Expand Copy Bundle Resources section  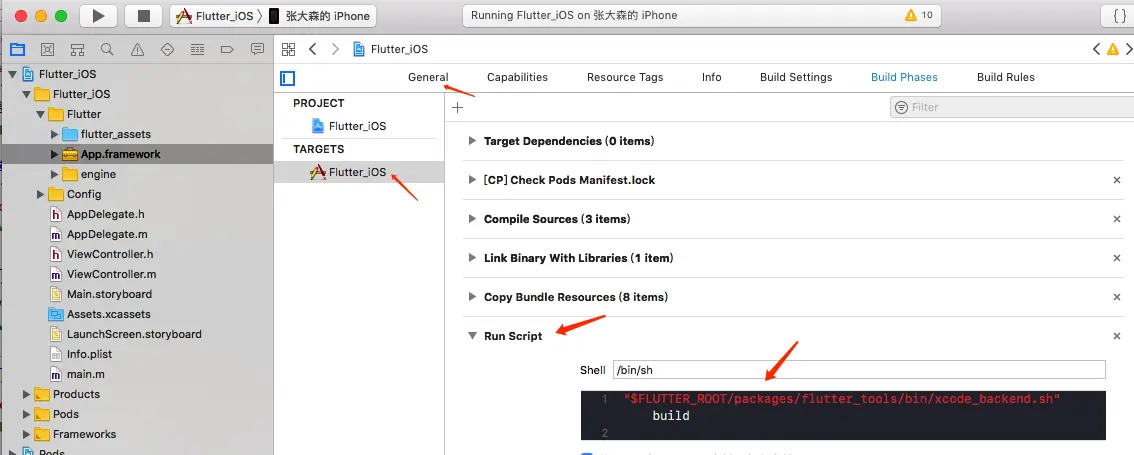click(472, 297)
